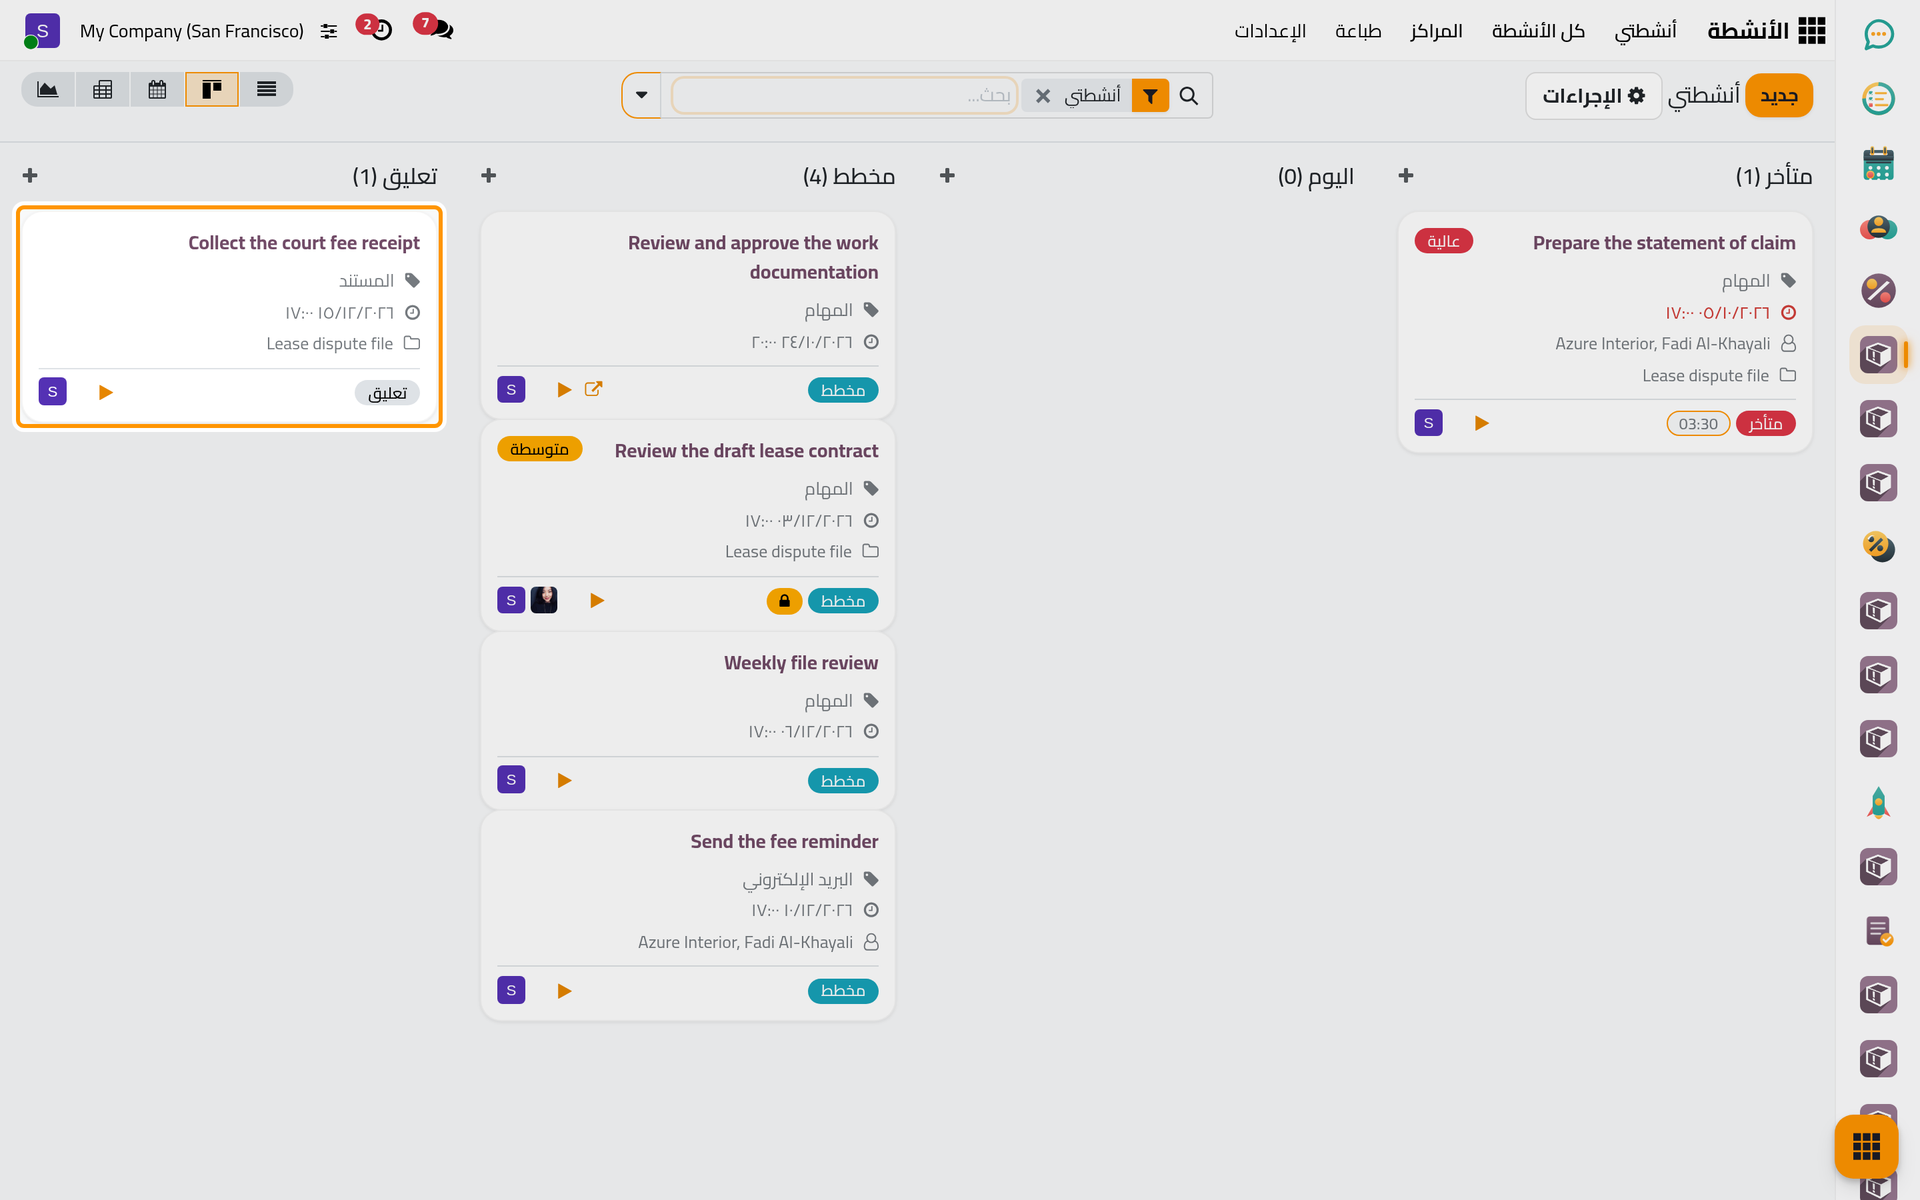Add a card to متأخر column

coord(1406,176)
